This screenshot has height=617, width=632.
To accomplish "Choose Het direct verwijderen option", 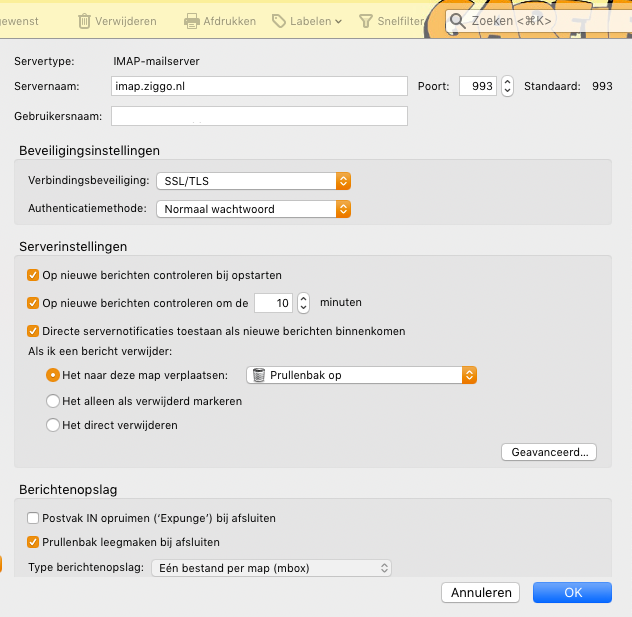I will click(53, 425).
